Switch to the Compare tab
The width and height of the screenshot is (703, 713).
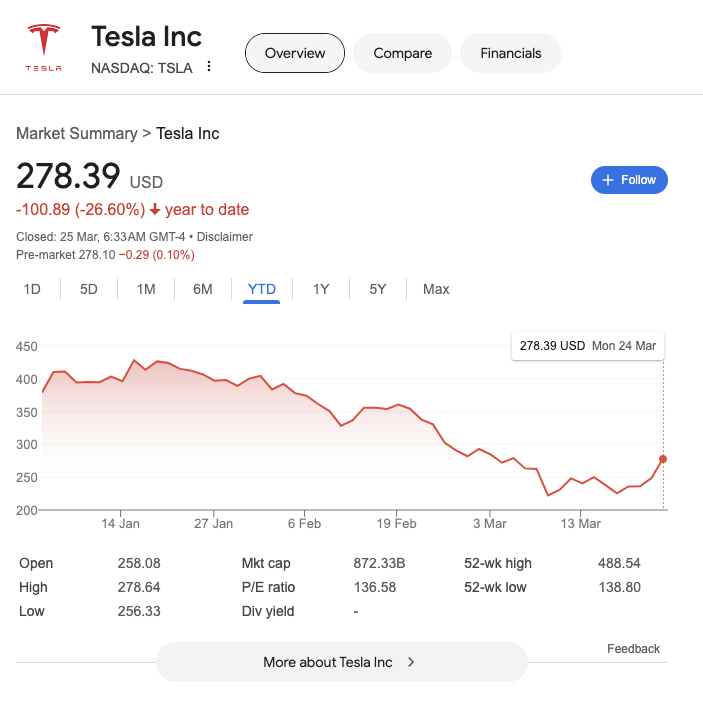pyautogui.click(x=402, y=53)
